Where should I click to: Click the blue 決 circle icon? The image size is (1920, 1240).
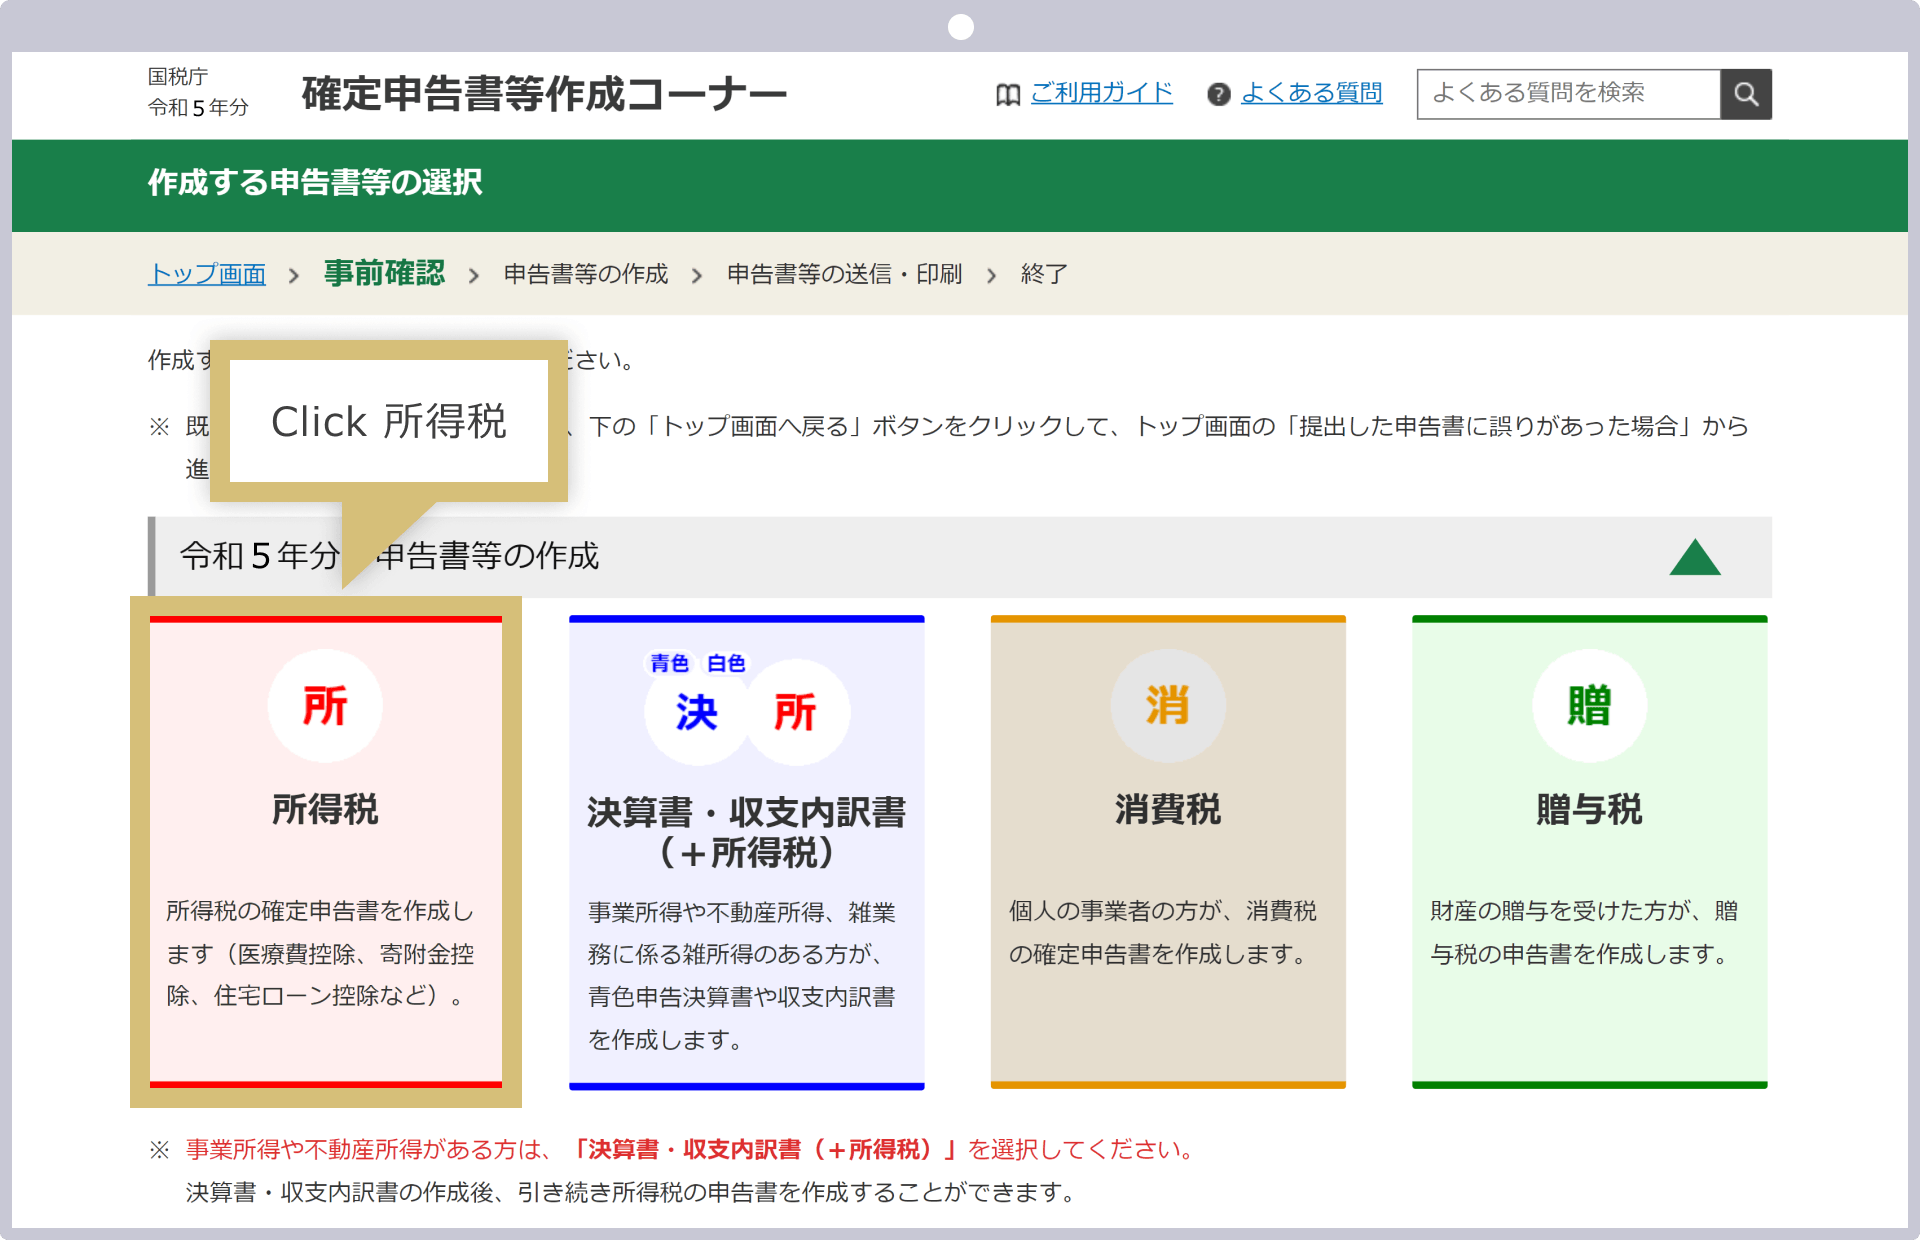pyautogui.click(x=696, y=712)
